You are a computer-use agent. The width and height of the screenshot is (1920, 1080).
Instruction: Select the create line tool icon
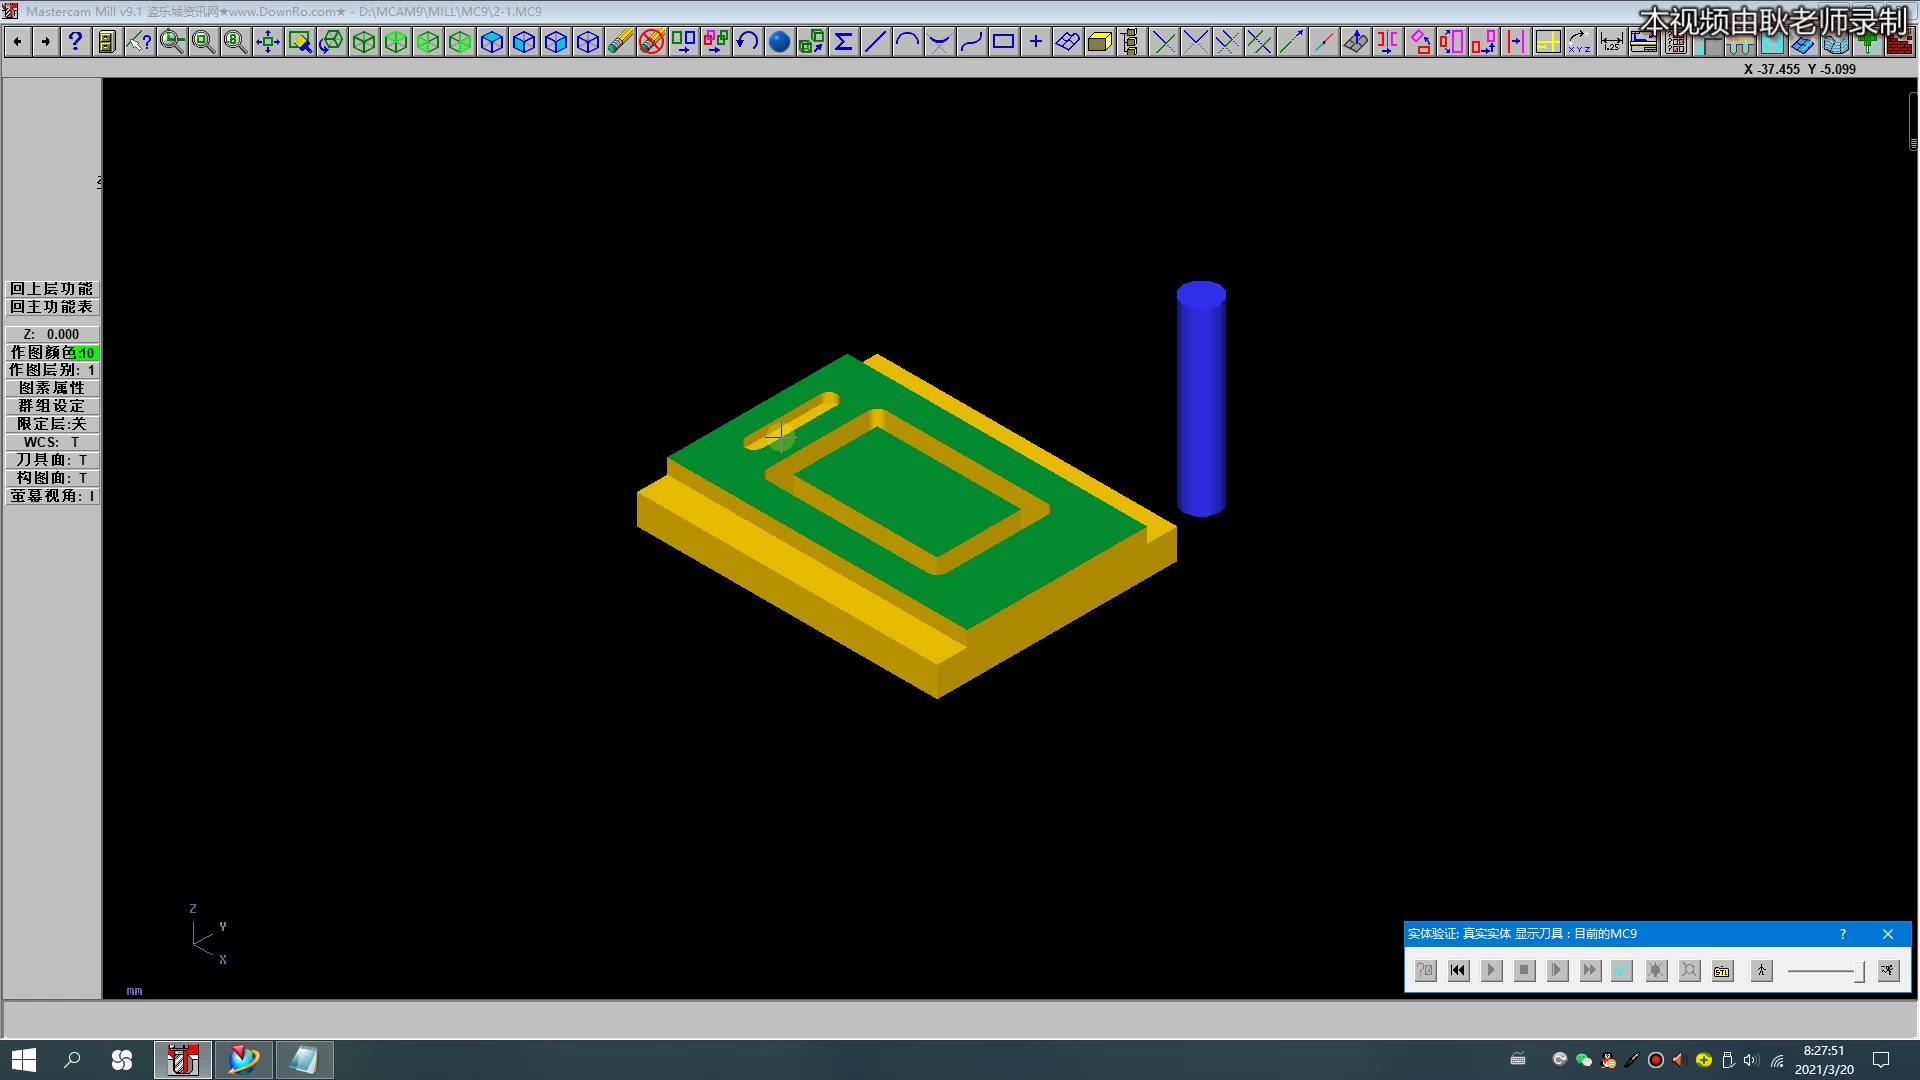tap(875, 42)
